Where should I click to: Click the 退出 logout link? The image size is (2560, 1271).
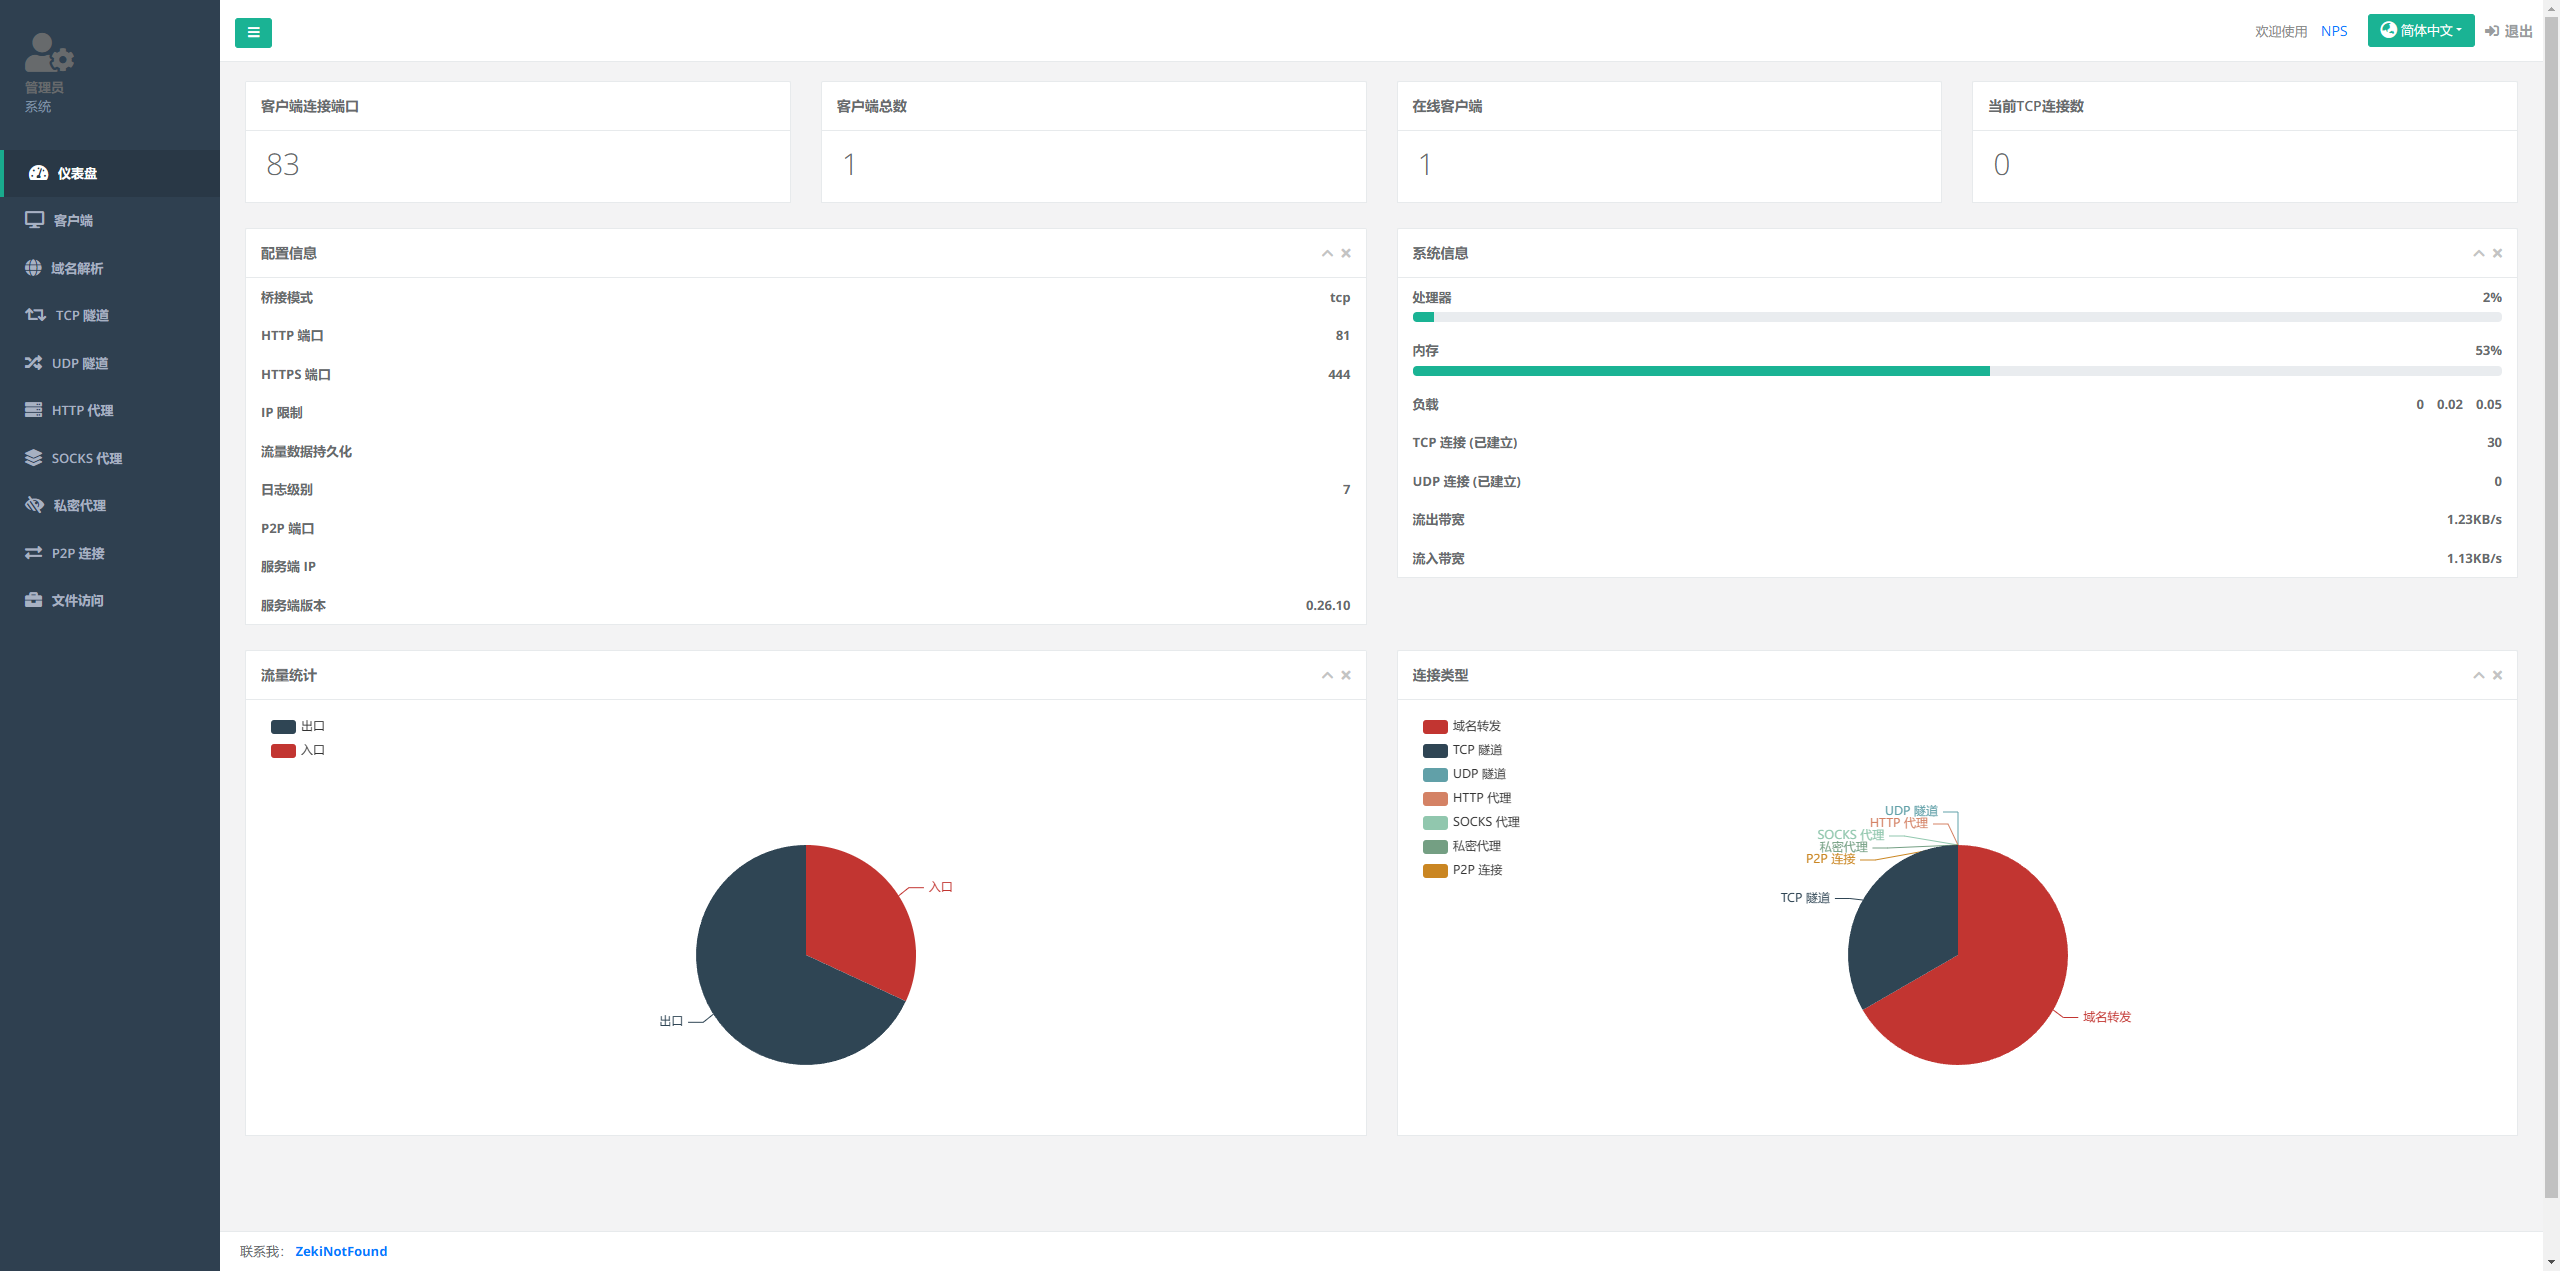pyautogui.click(x=2509, y=31)
